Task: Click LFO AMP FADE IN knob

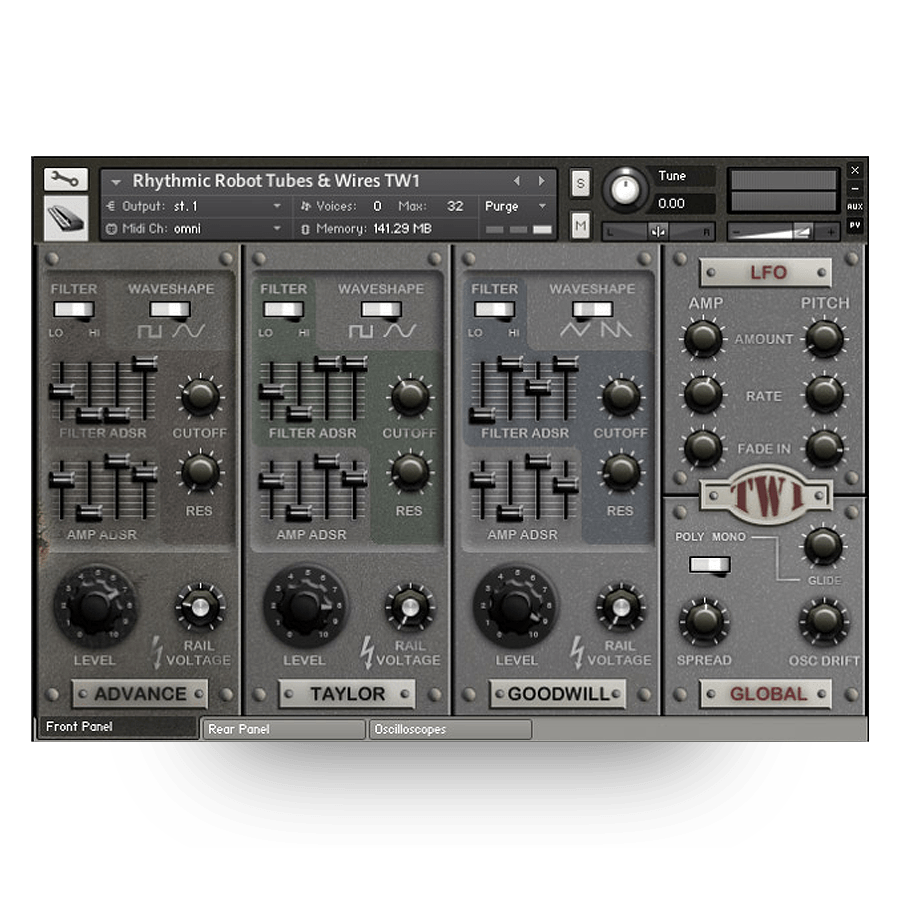Action: (x=703, y=447)
